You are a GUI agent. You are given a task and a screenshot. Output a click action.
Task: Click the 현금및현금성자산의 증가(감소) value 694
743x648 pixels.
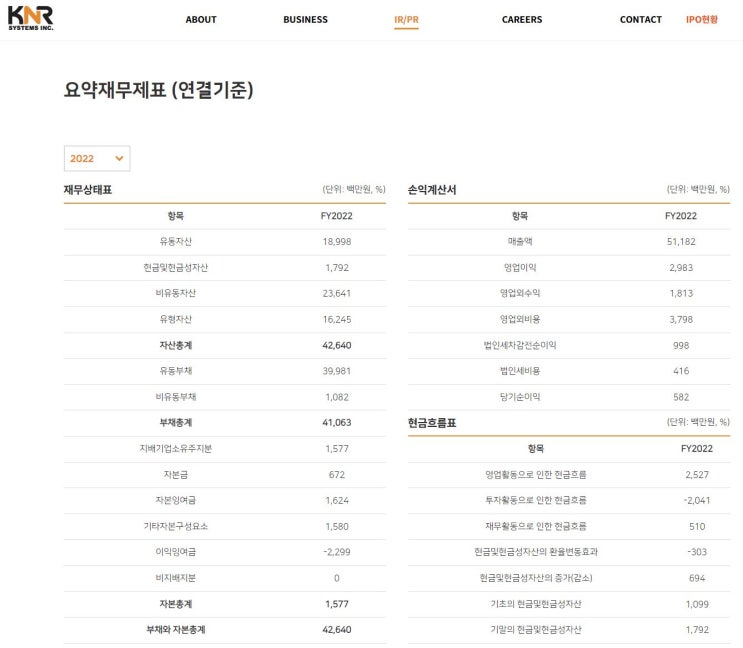pos(697,578)
